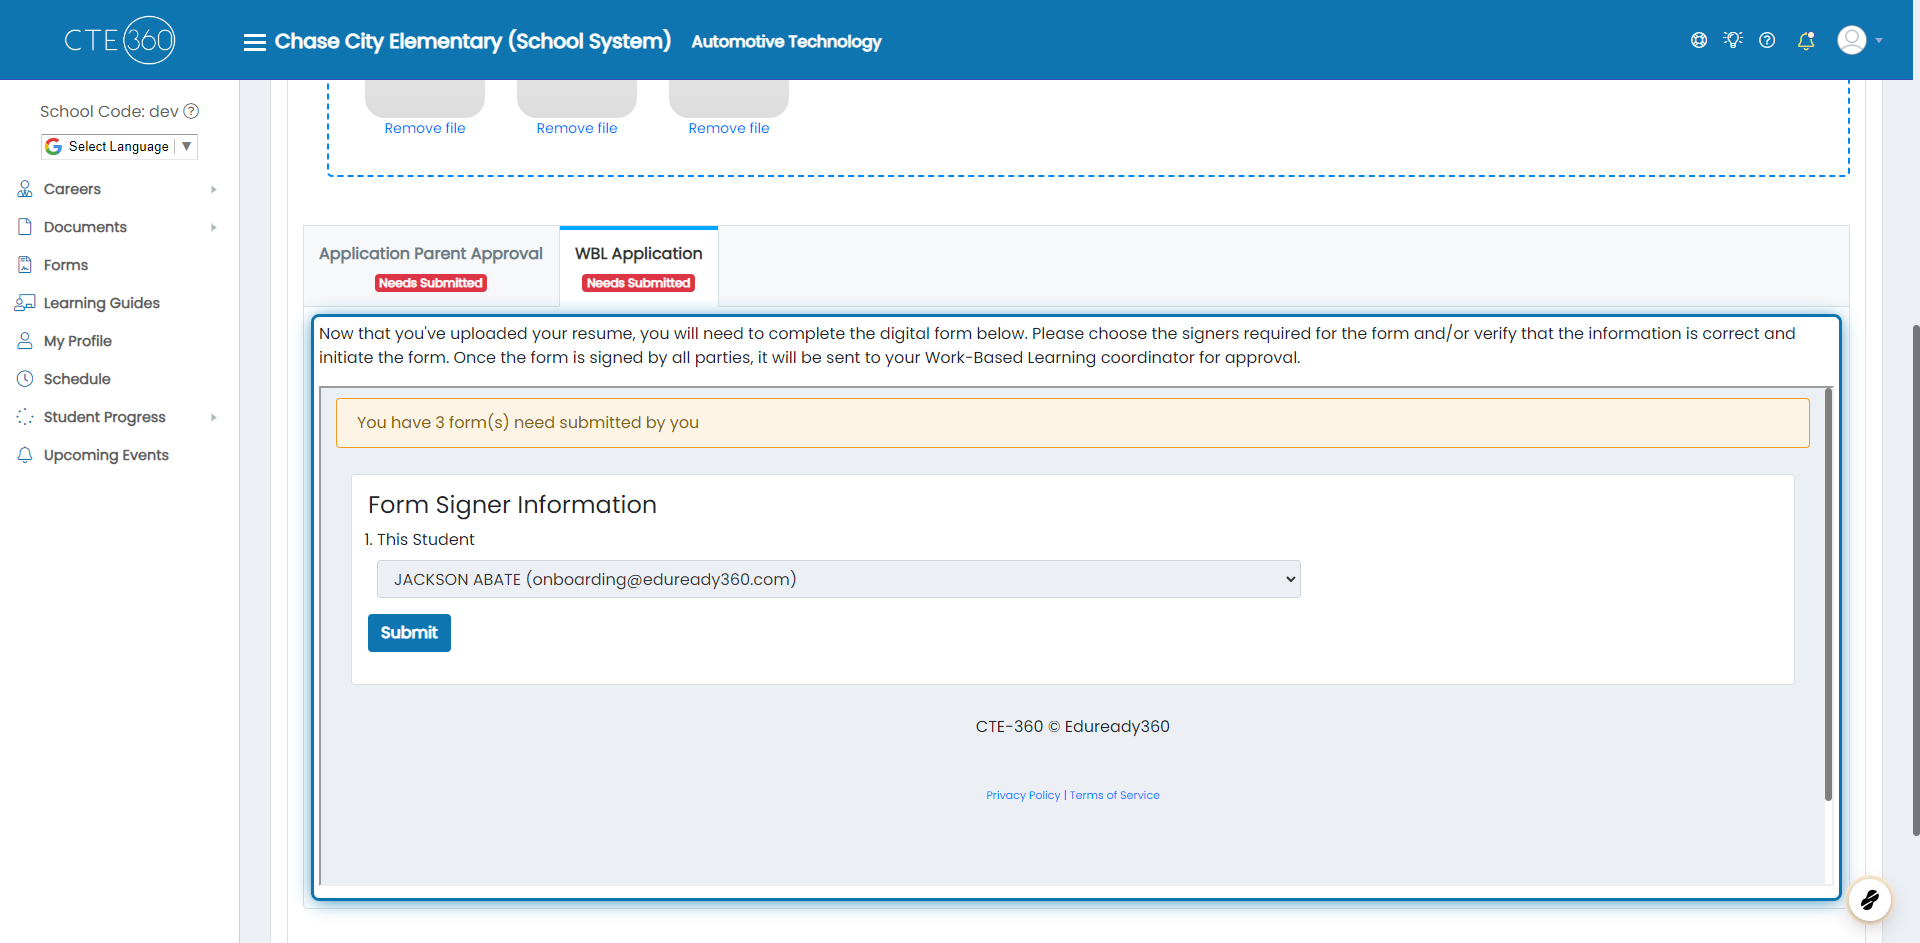Open the globe icon in header
1920x943 pixels.
(1699, 40)
